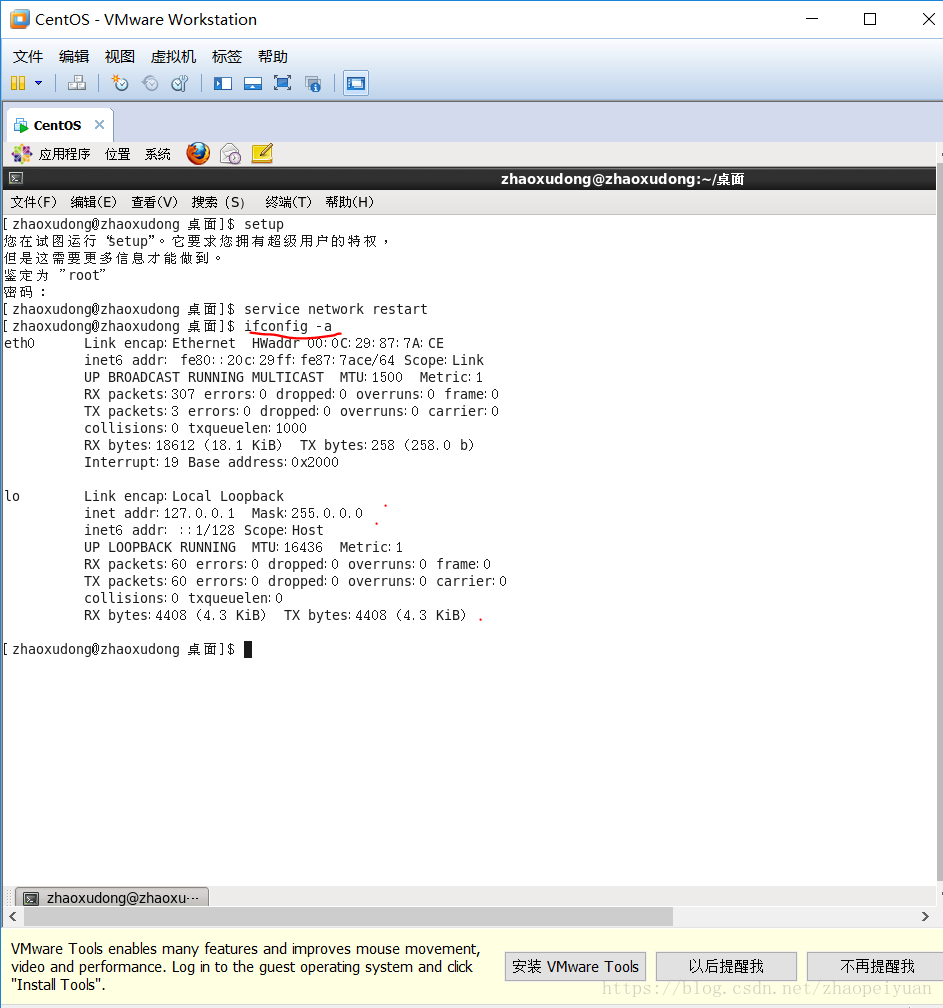Click the HWaddr 00:0C:29:87:7A:CE text

pyautogui.click(x=348, y=343)
